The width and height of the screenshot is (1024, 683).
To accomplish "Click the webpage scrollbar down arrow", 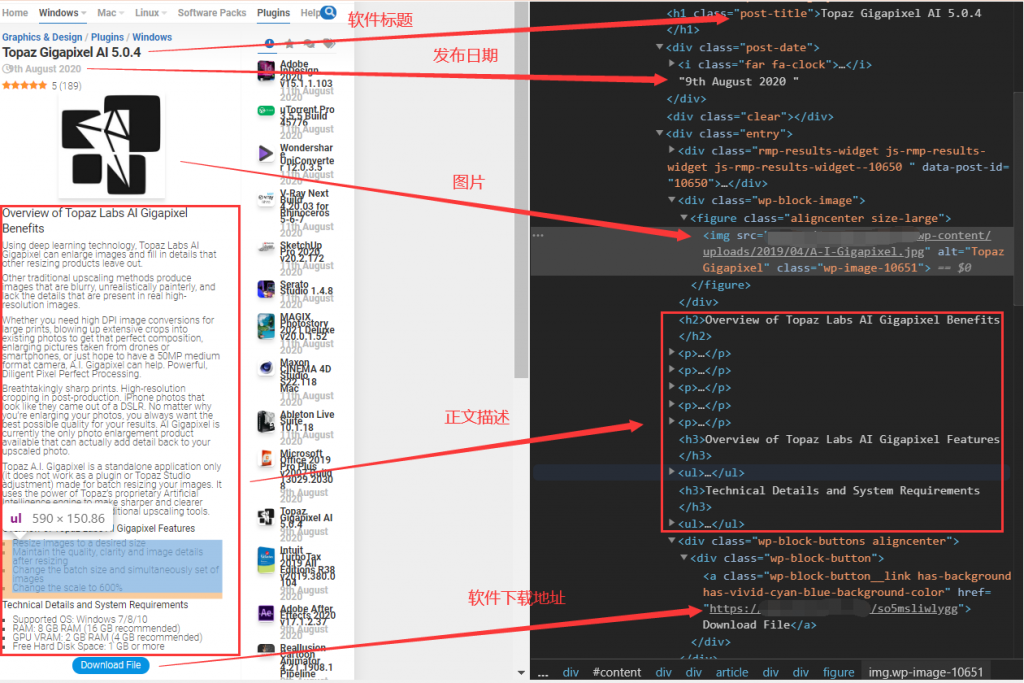I will (520, 672).
